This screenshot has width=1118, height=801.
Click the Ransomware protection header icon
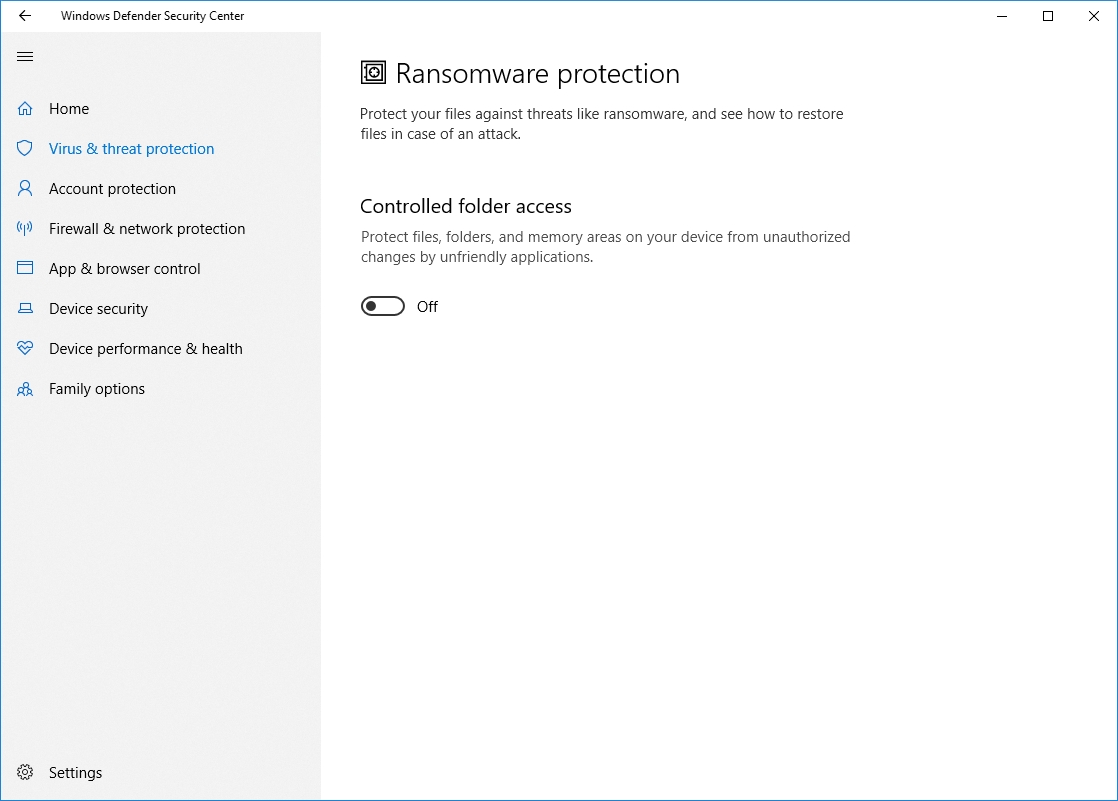click(373, 73)
